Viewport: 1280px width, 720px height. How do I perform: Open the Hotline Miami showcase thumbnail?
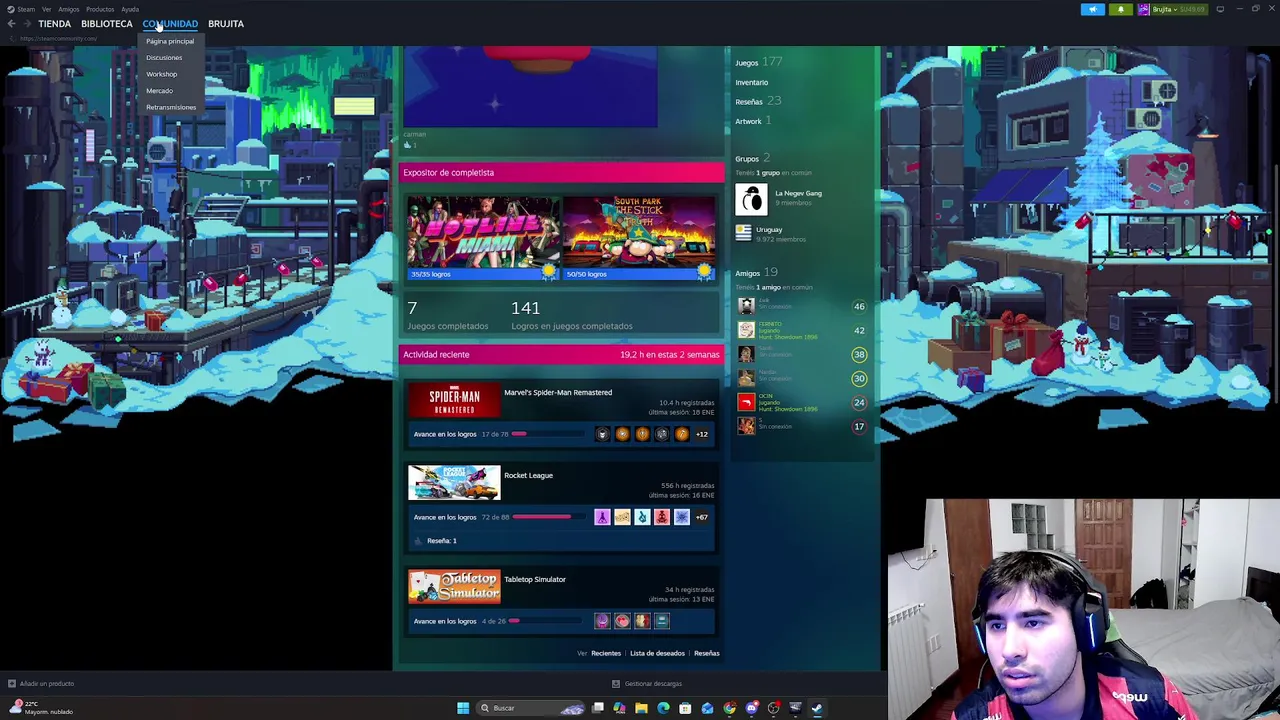(483, 238)
